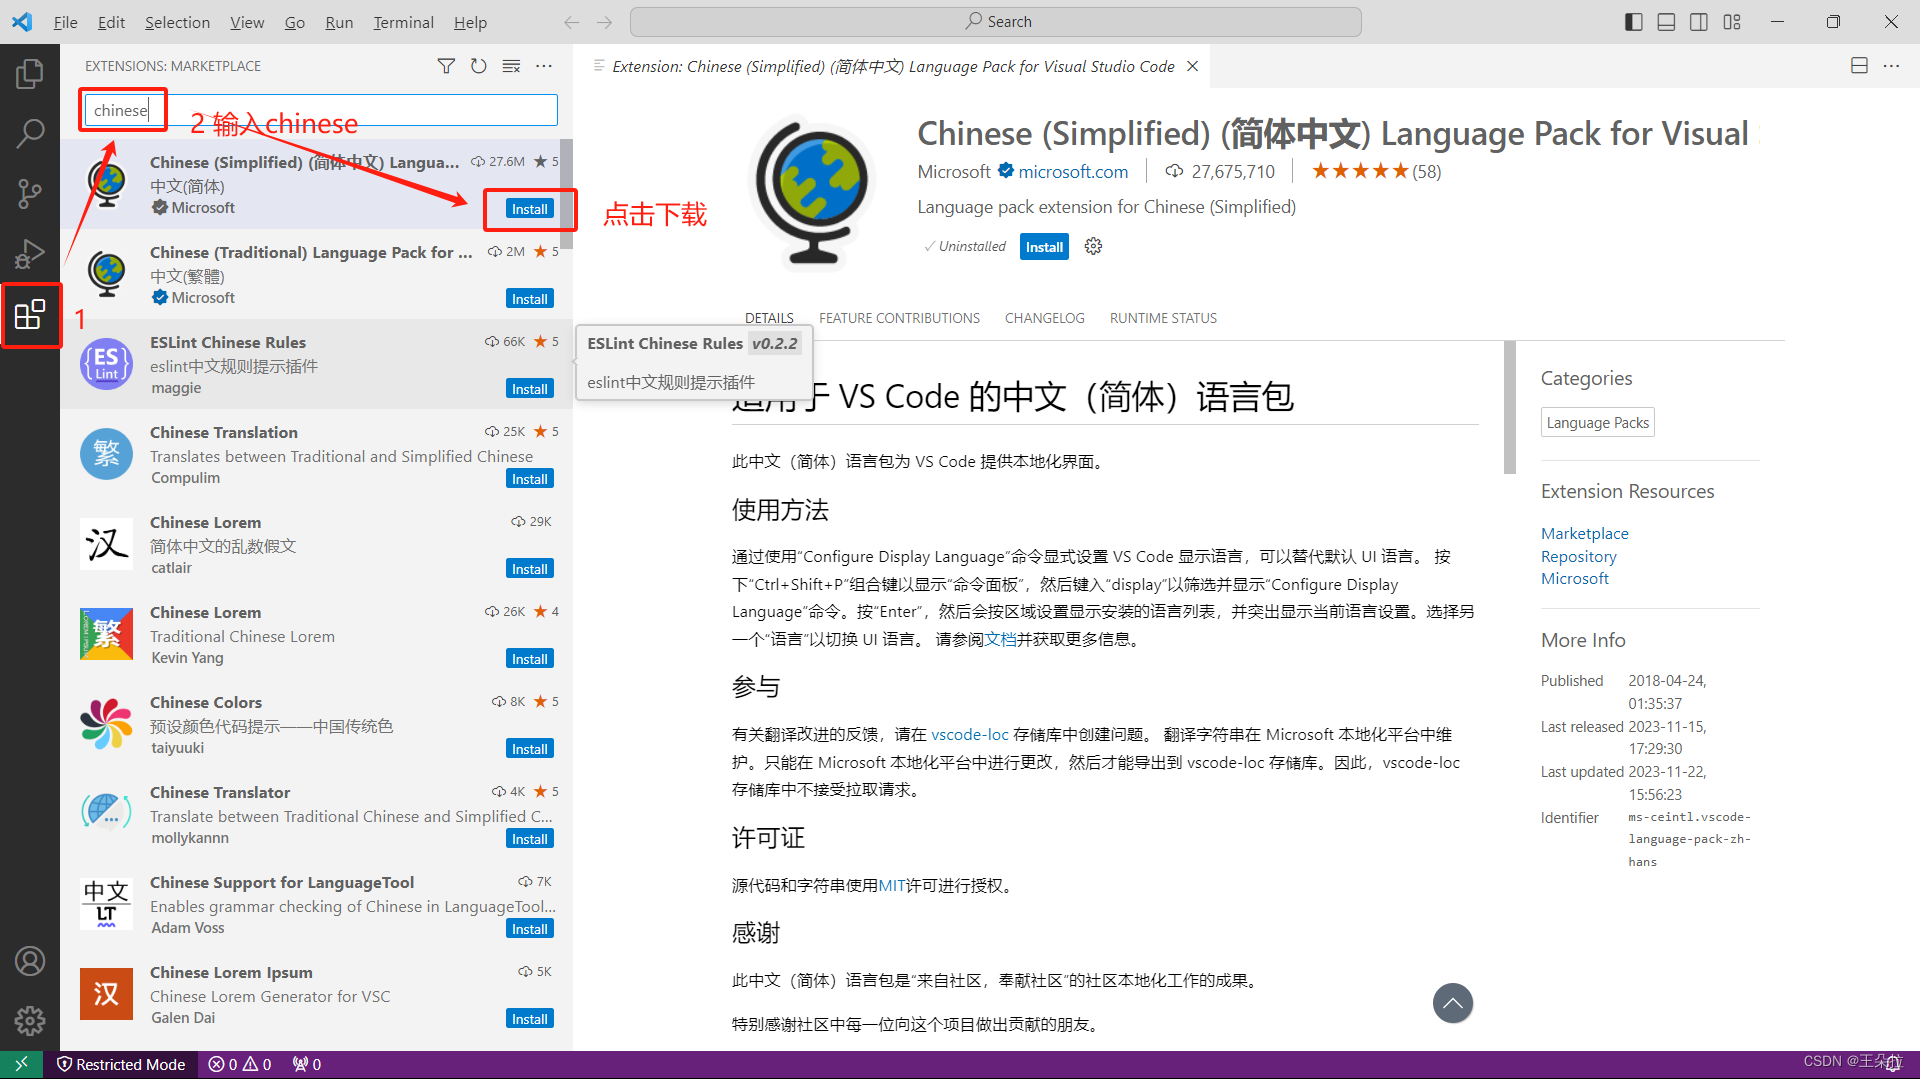Toggle primary side bar layout icon
Image resolution: width=1920 pixels, height=1079 pixels.
pyautogui.click(x=1634, y=22)
